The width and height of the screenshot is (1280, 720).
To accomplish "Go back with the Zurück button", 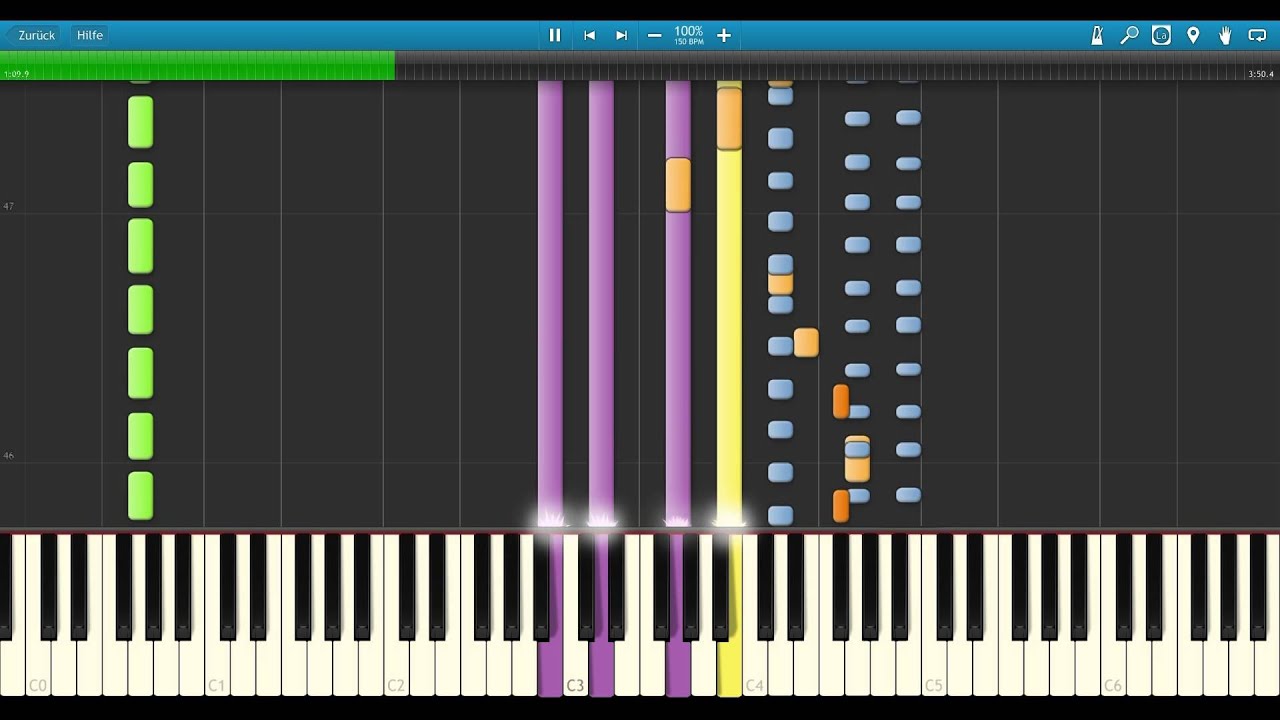I will pyautogui.click(x=33, y=35).
